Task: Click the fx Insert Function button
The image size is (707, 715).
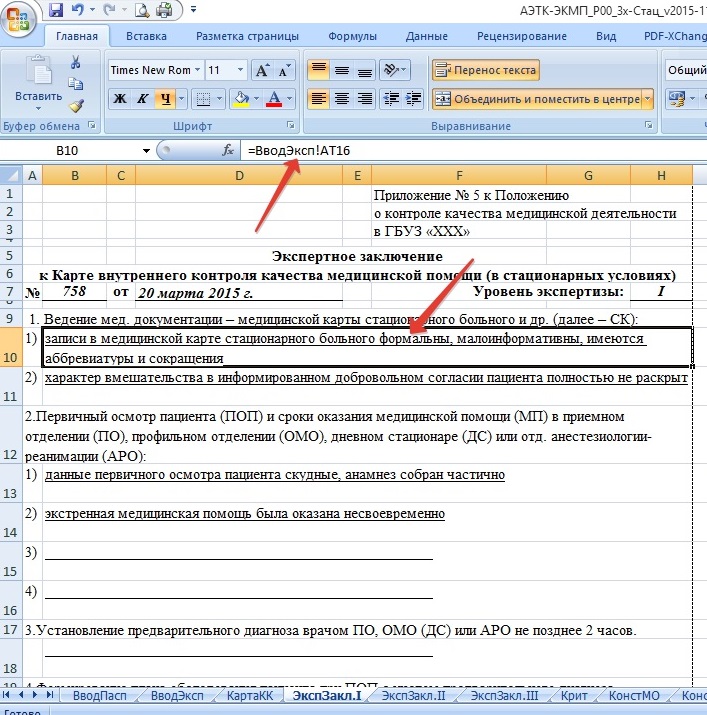Action: [x=228, y=150]
